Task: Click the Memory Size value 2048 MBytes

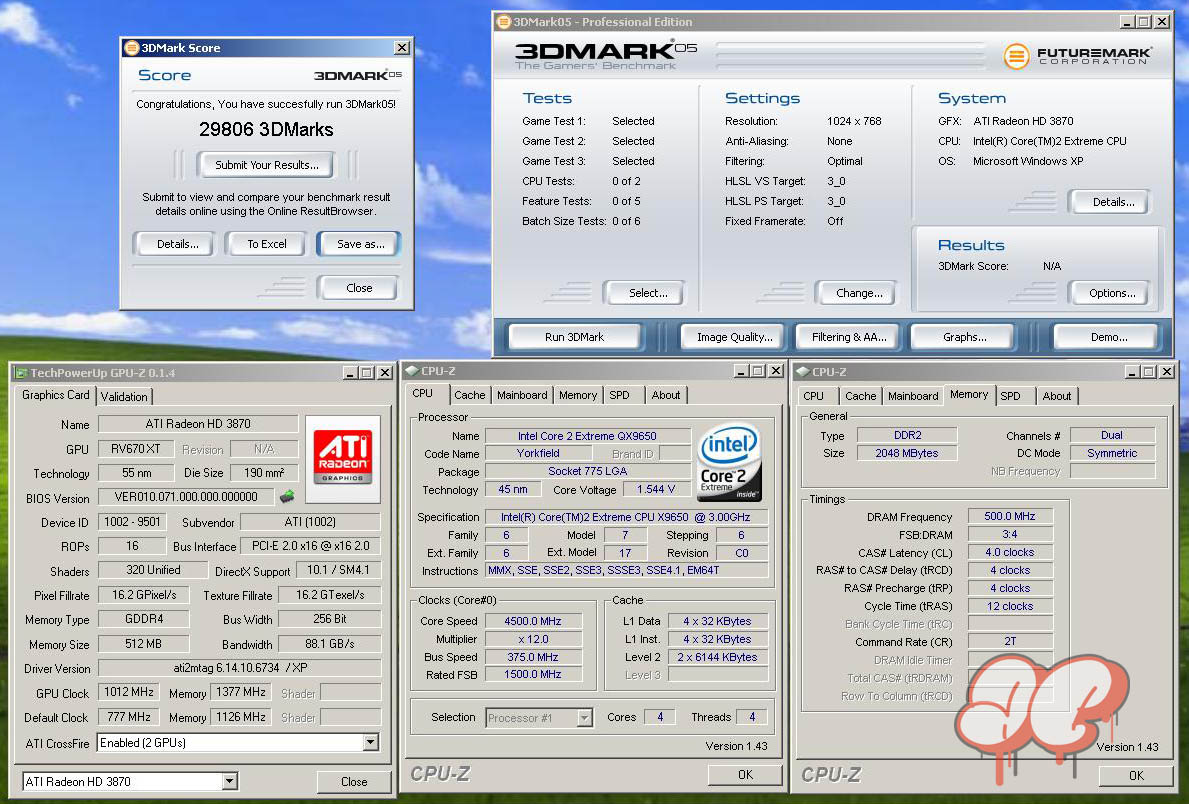Action: click(907, 453)
